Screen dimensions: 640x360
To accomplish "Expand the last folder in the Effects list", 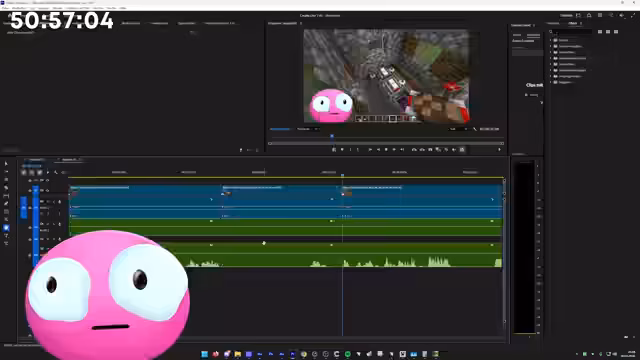I will coord(551,82).
